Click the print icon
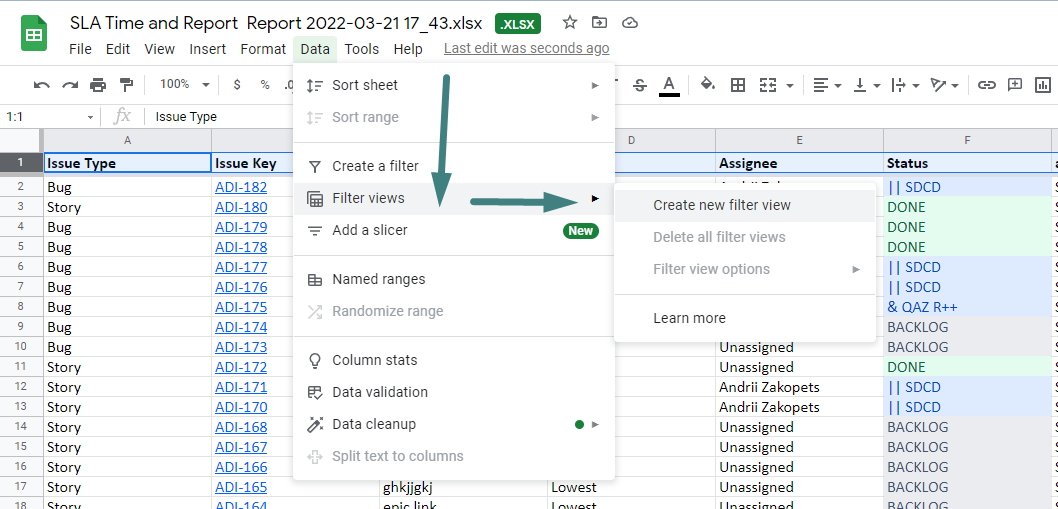 click(x=98, y=85)
